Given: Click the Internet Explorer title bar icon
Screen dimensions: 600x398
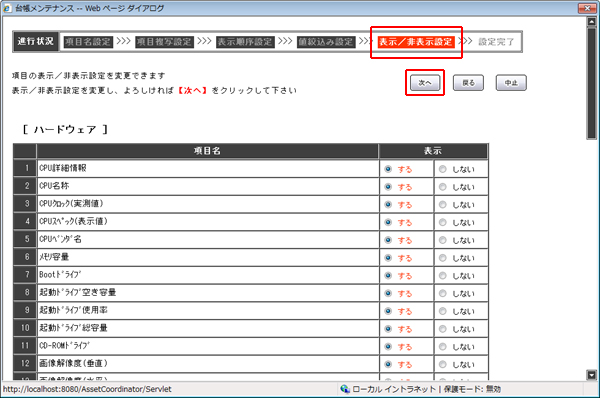Looking at the screenshot, I should tap(7, 8).
